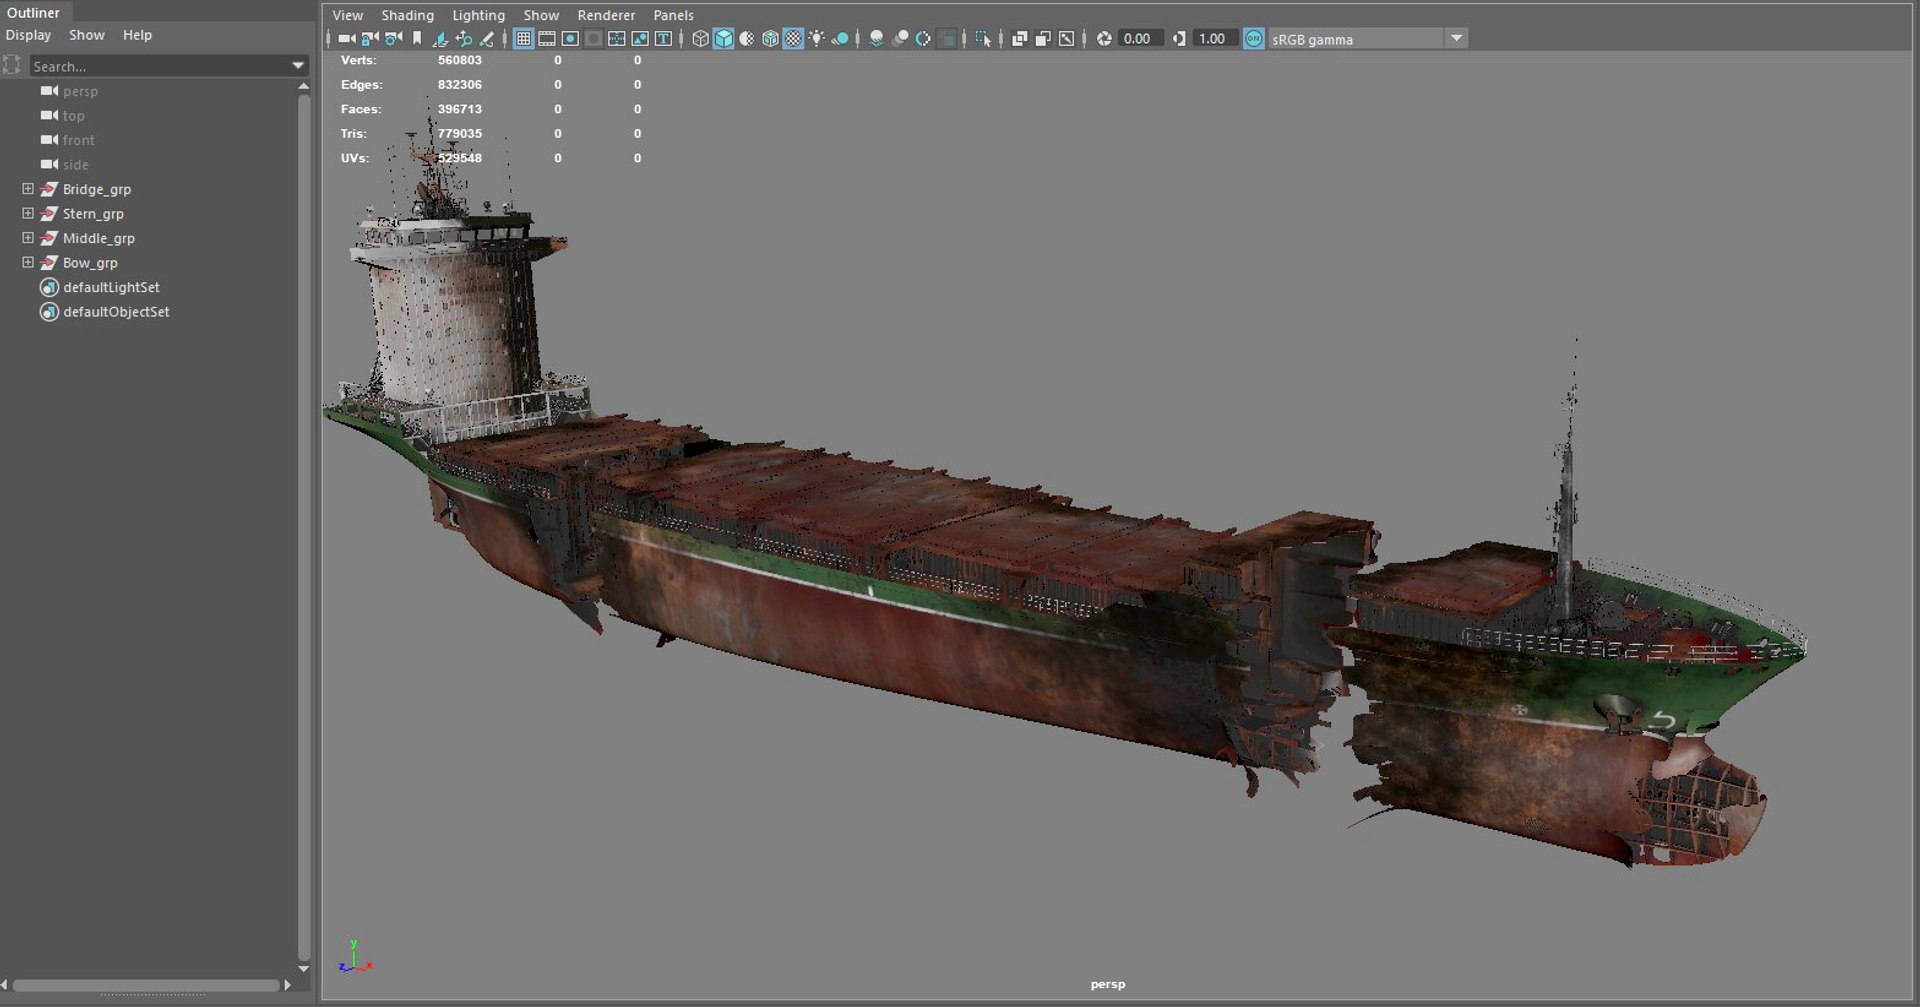
Task: Open the Renderer menu
Action: (606, 15)
